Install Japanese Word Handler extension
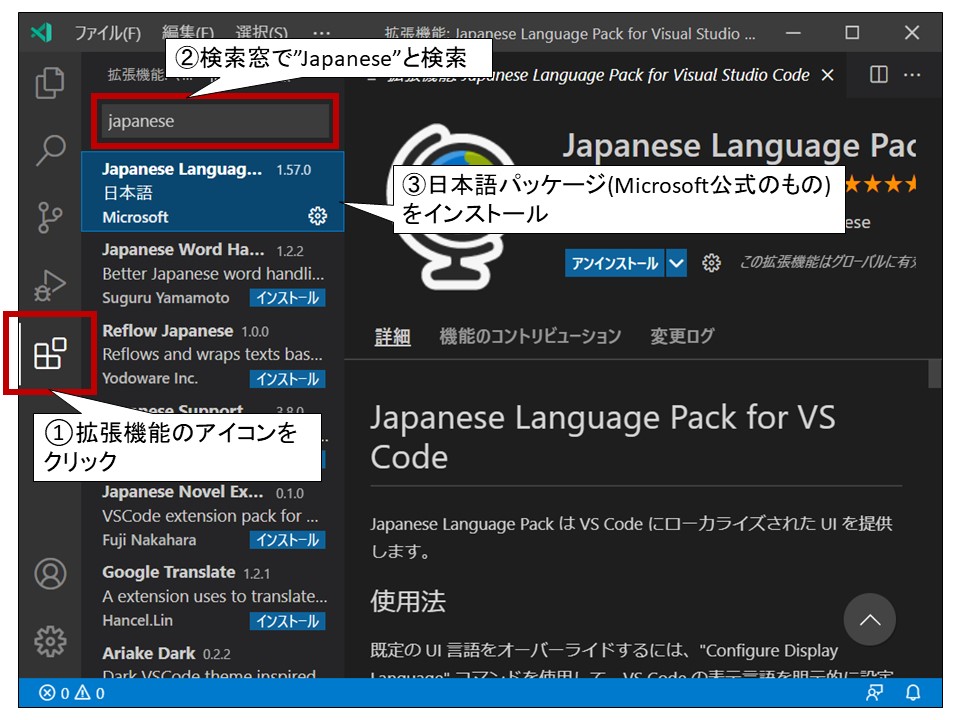The width and height of the screenshot is (960, 720). (x=287, y=298)
